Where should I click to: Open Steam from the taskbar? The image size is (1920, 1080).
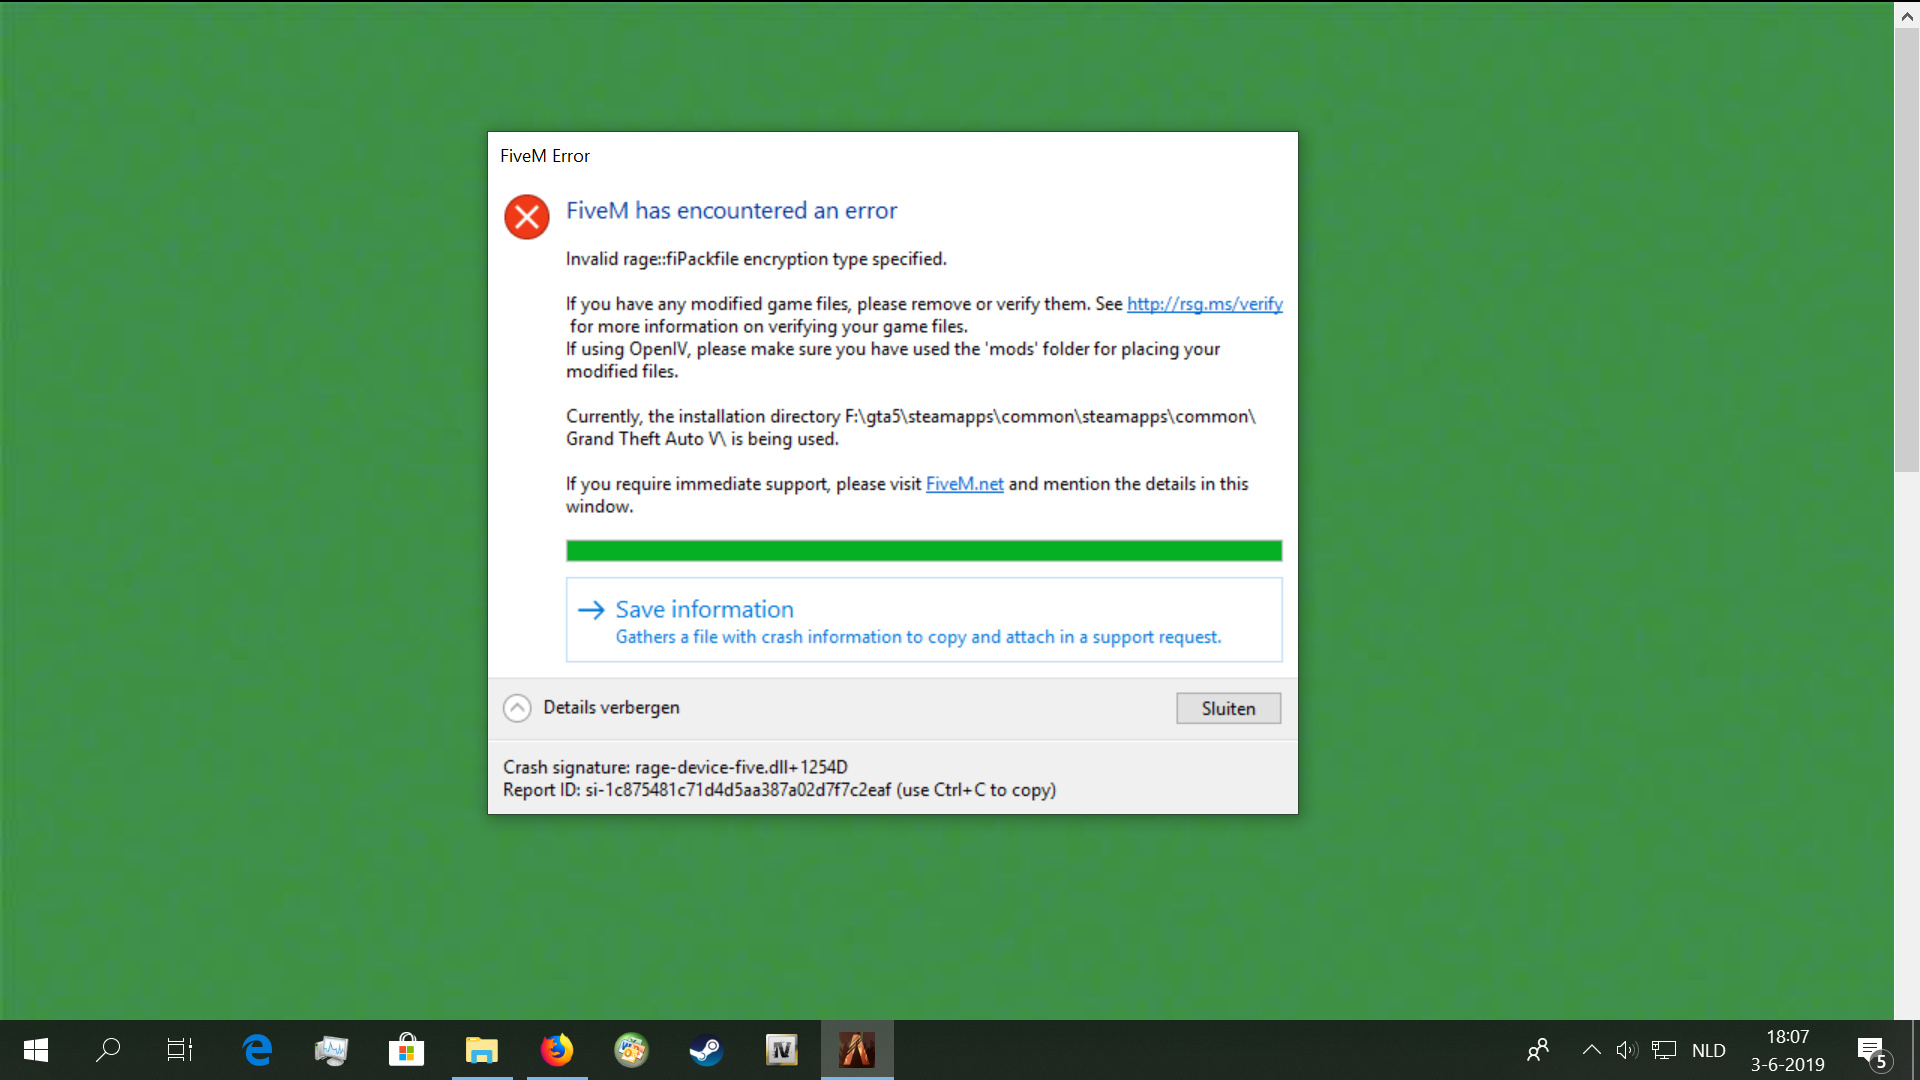pos(706,1049)
